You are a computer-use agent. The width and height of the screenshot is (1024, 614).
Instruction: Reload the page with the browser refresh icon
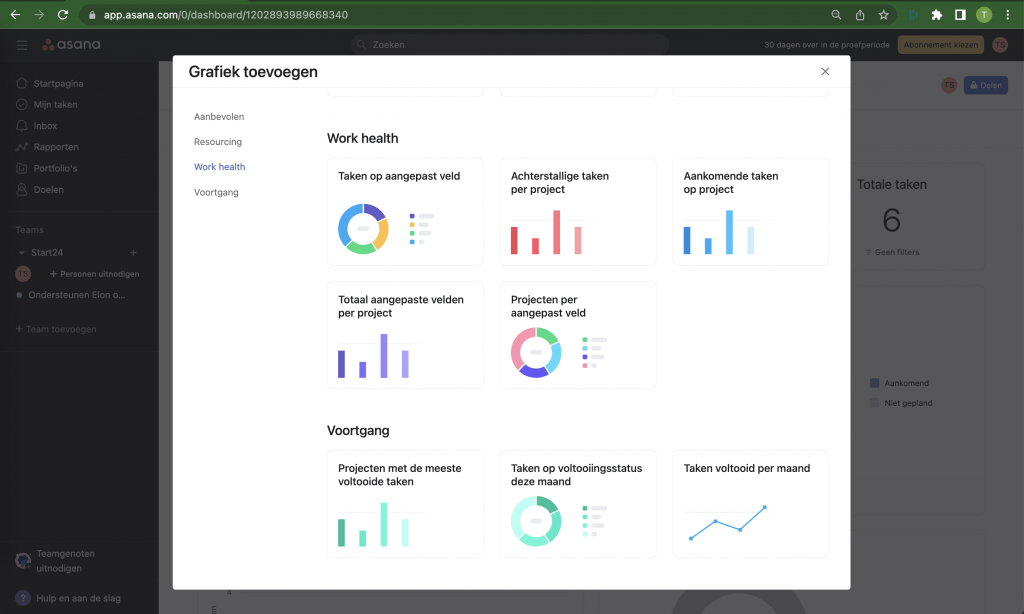(x=63, y=15)
